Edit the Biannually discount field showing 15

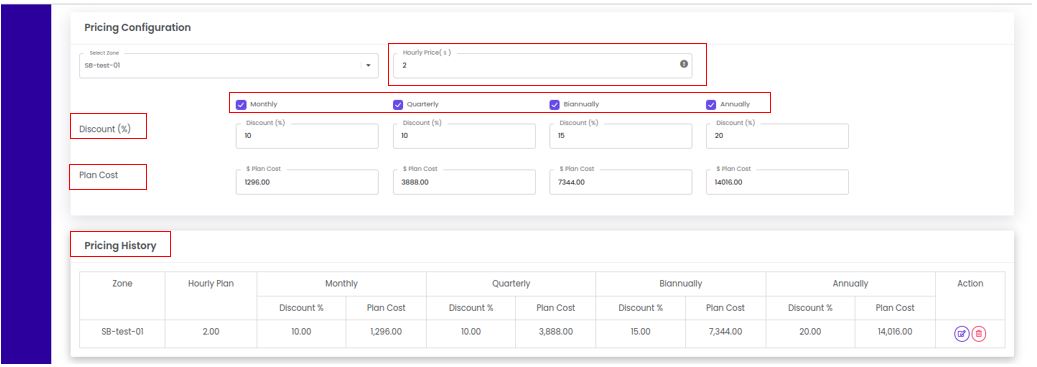pos(621,136)
